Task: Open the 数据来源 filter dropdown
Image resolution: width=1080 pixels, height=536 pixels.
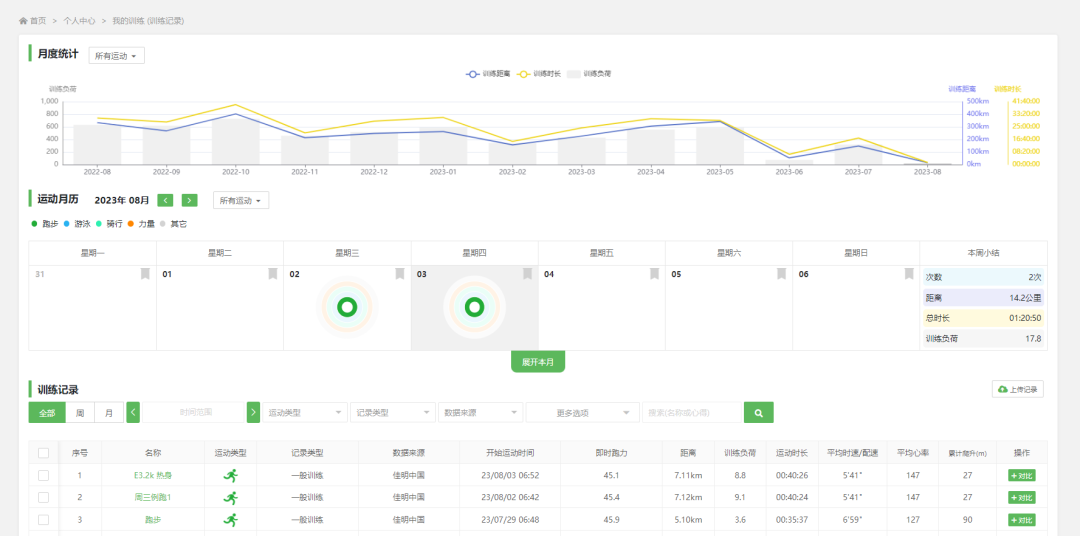Action: [481, 413]
